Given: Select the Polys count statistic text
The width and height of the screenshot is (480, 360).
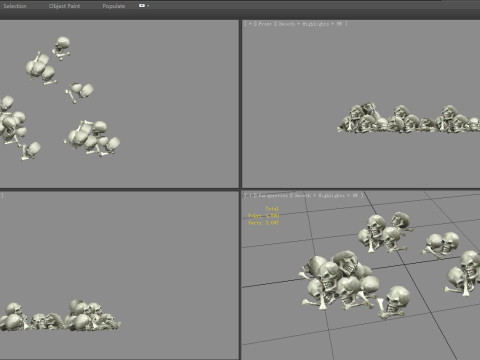Looking at the screenshot, I should pos(263,216).
